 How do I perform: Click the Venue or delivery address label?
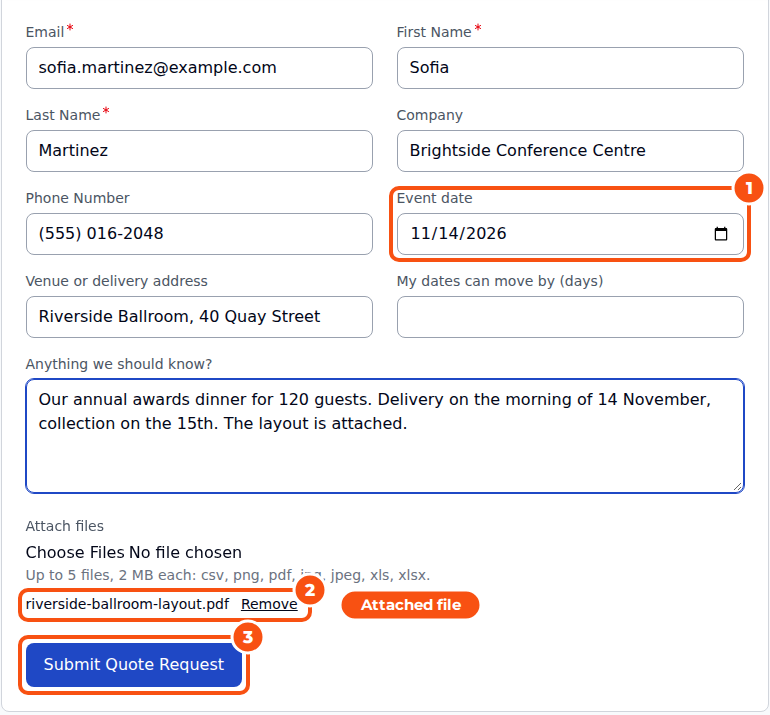[116, 281]
